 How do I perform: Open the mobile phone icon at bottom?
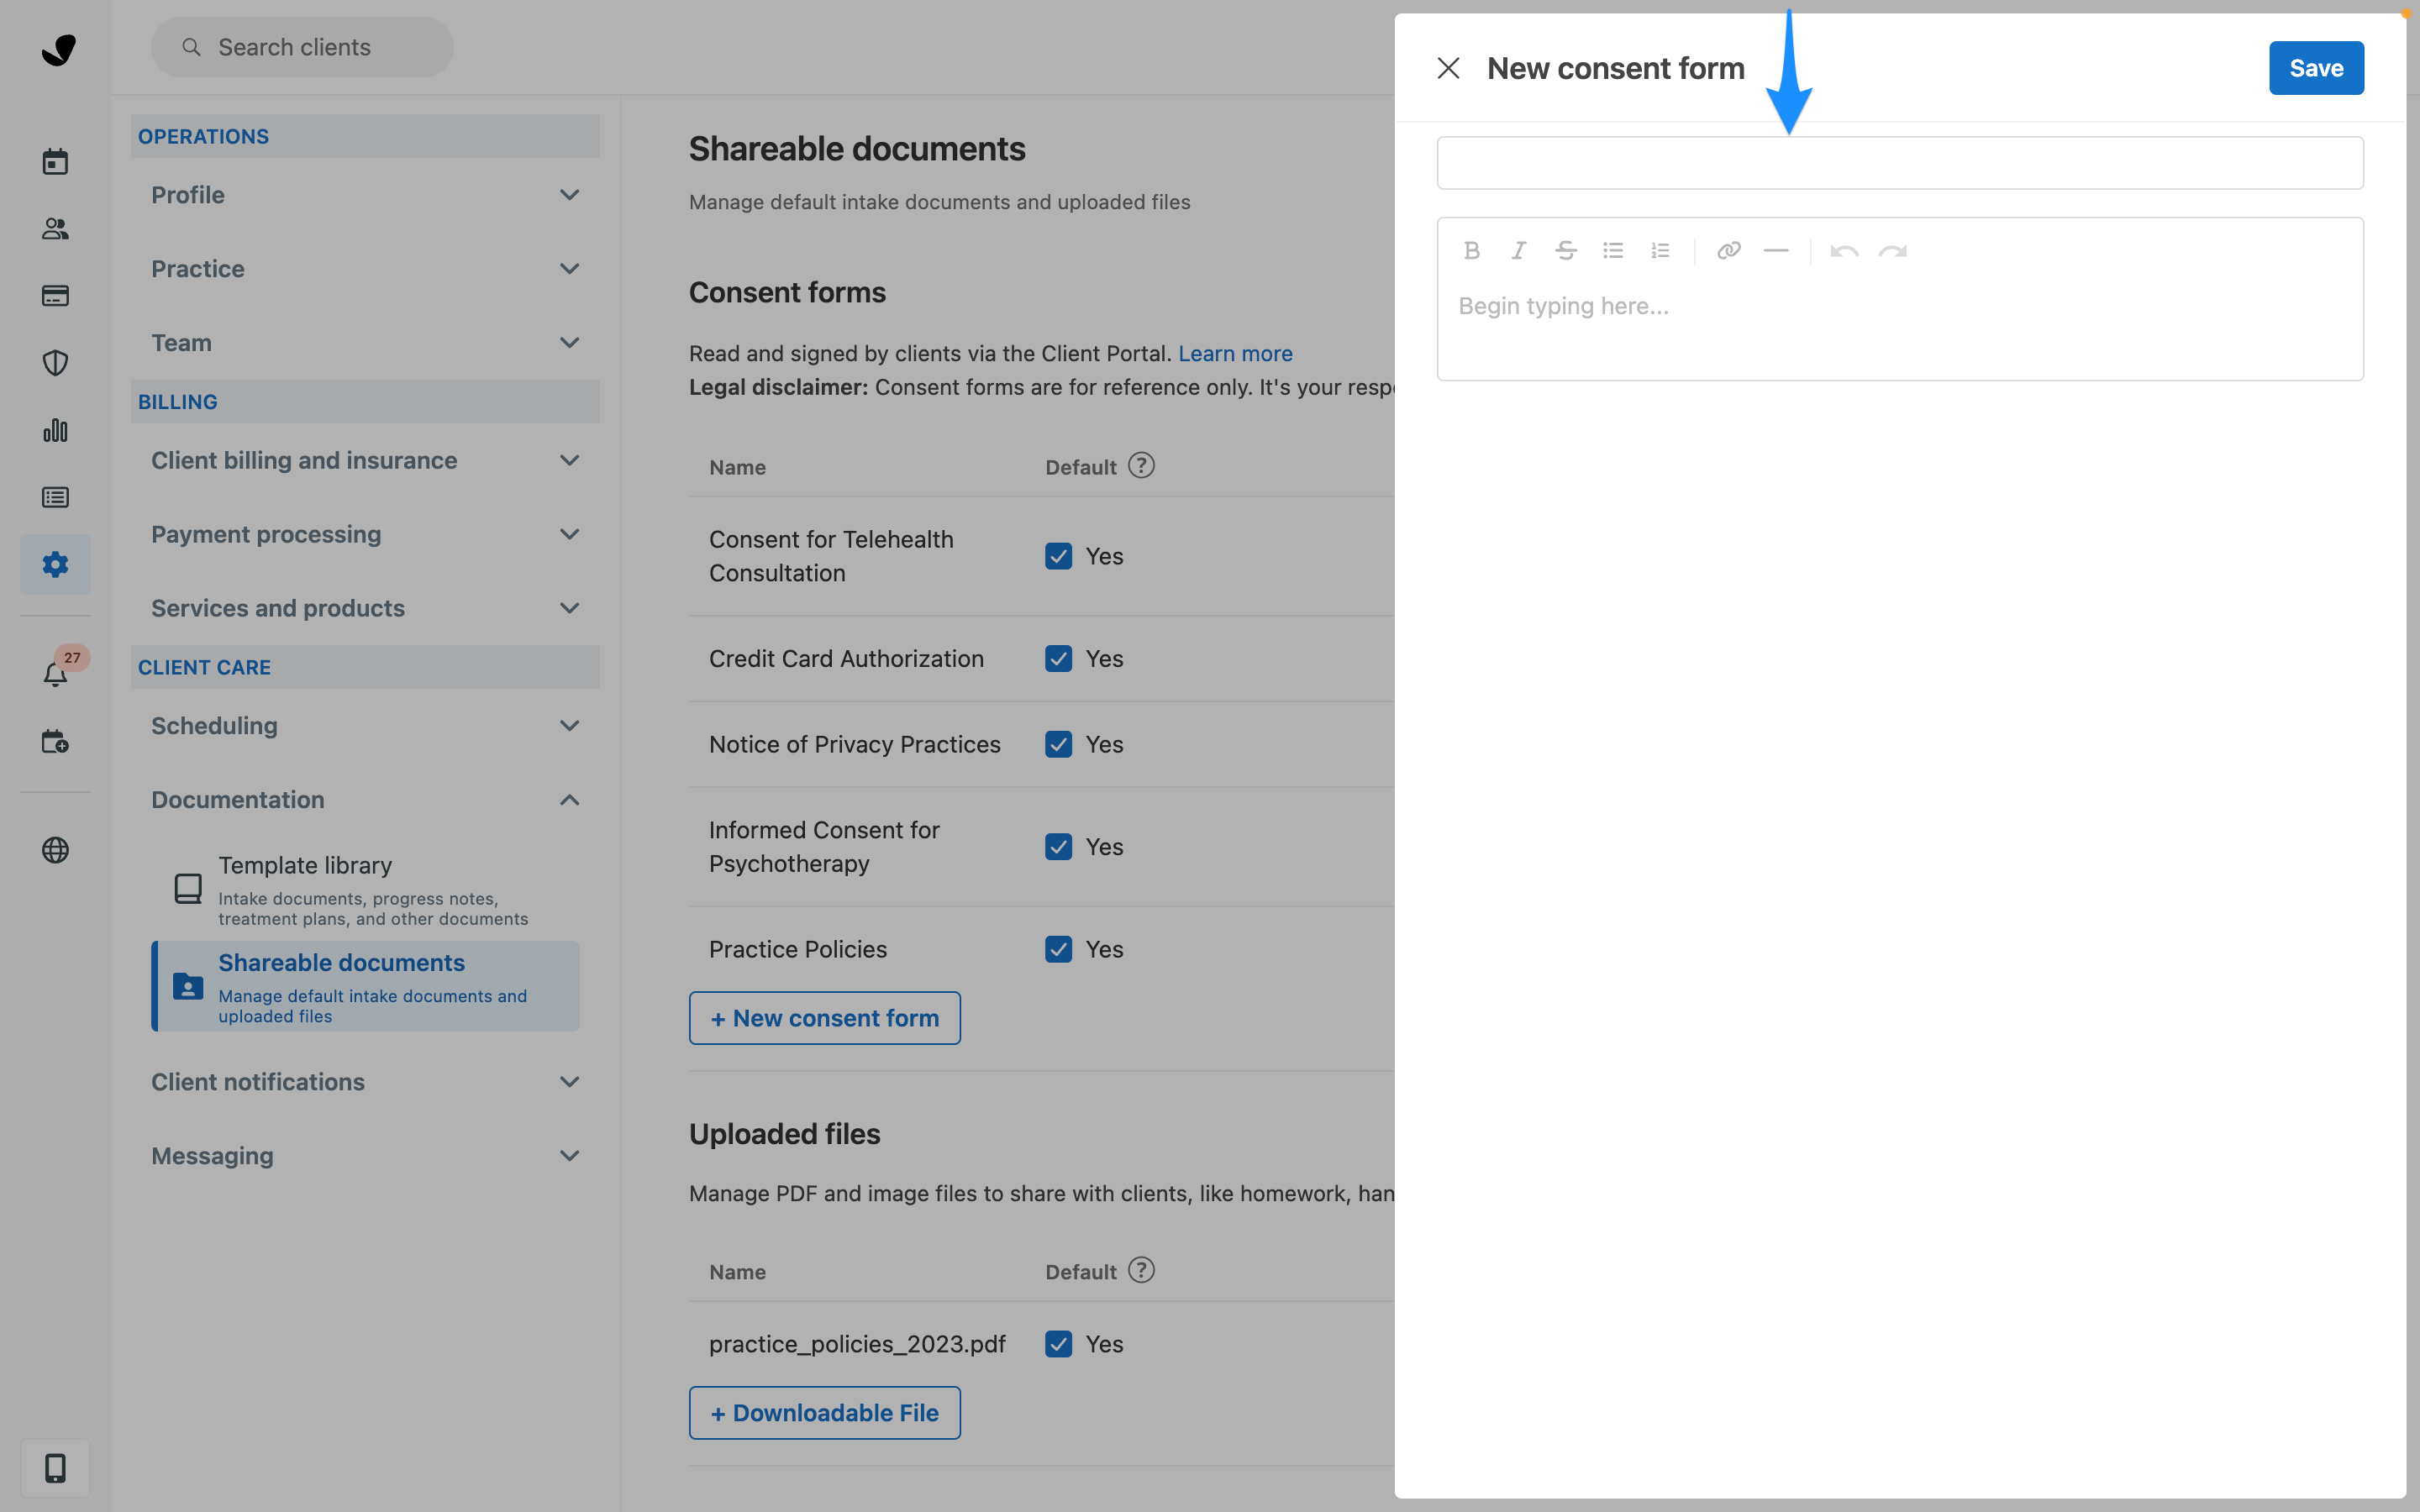point(55,1468)
